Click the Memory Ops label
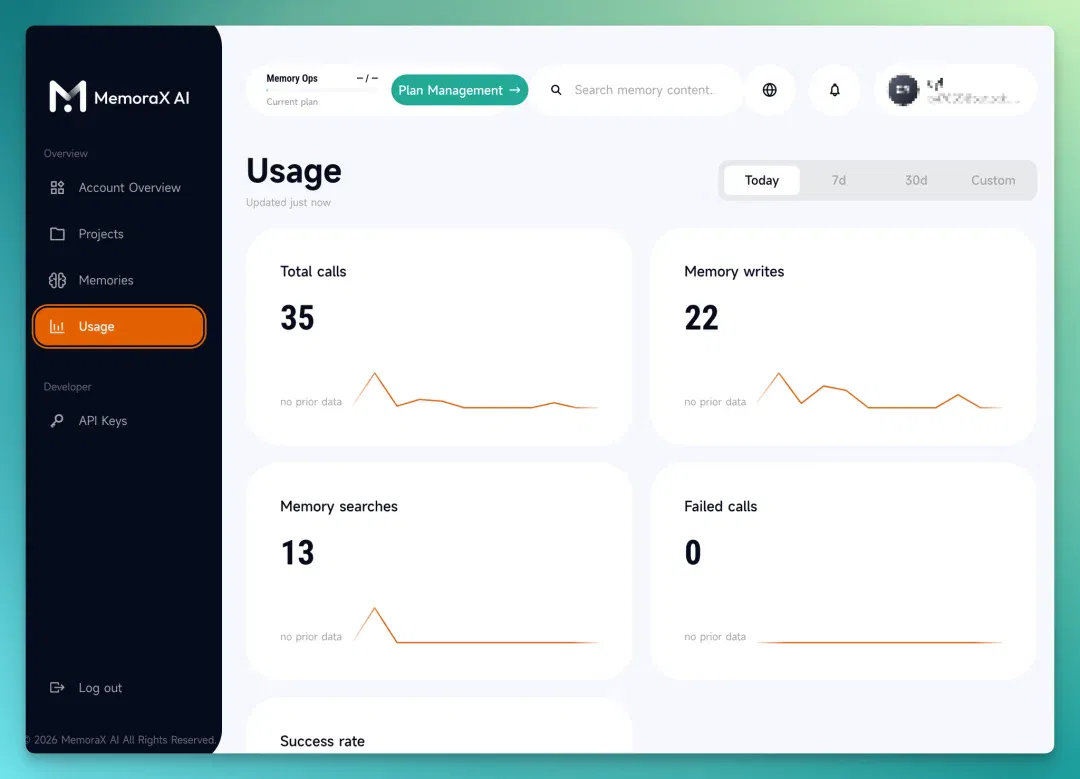 pos(292,79)
